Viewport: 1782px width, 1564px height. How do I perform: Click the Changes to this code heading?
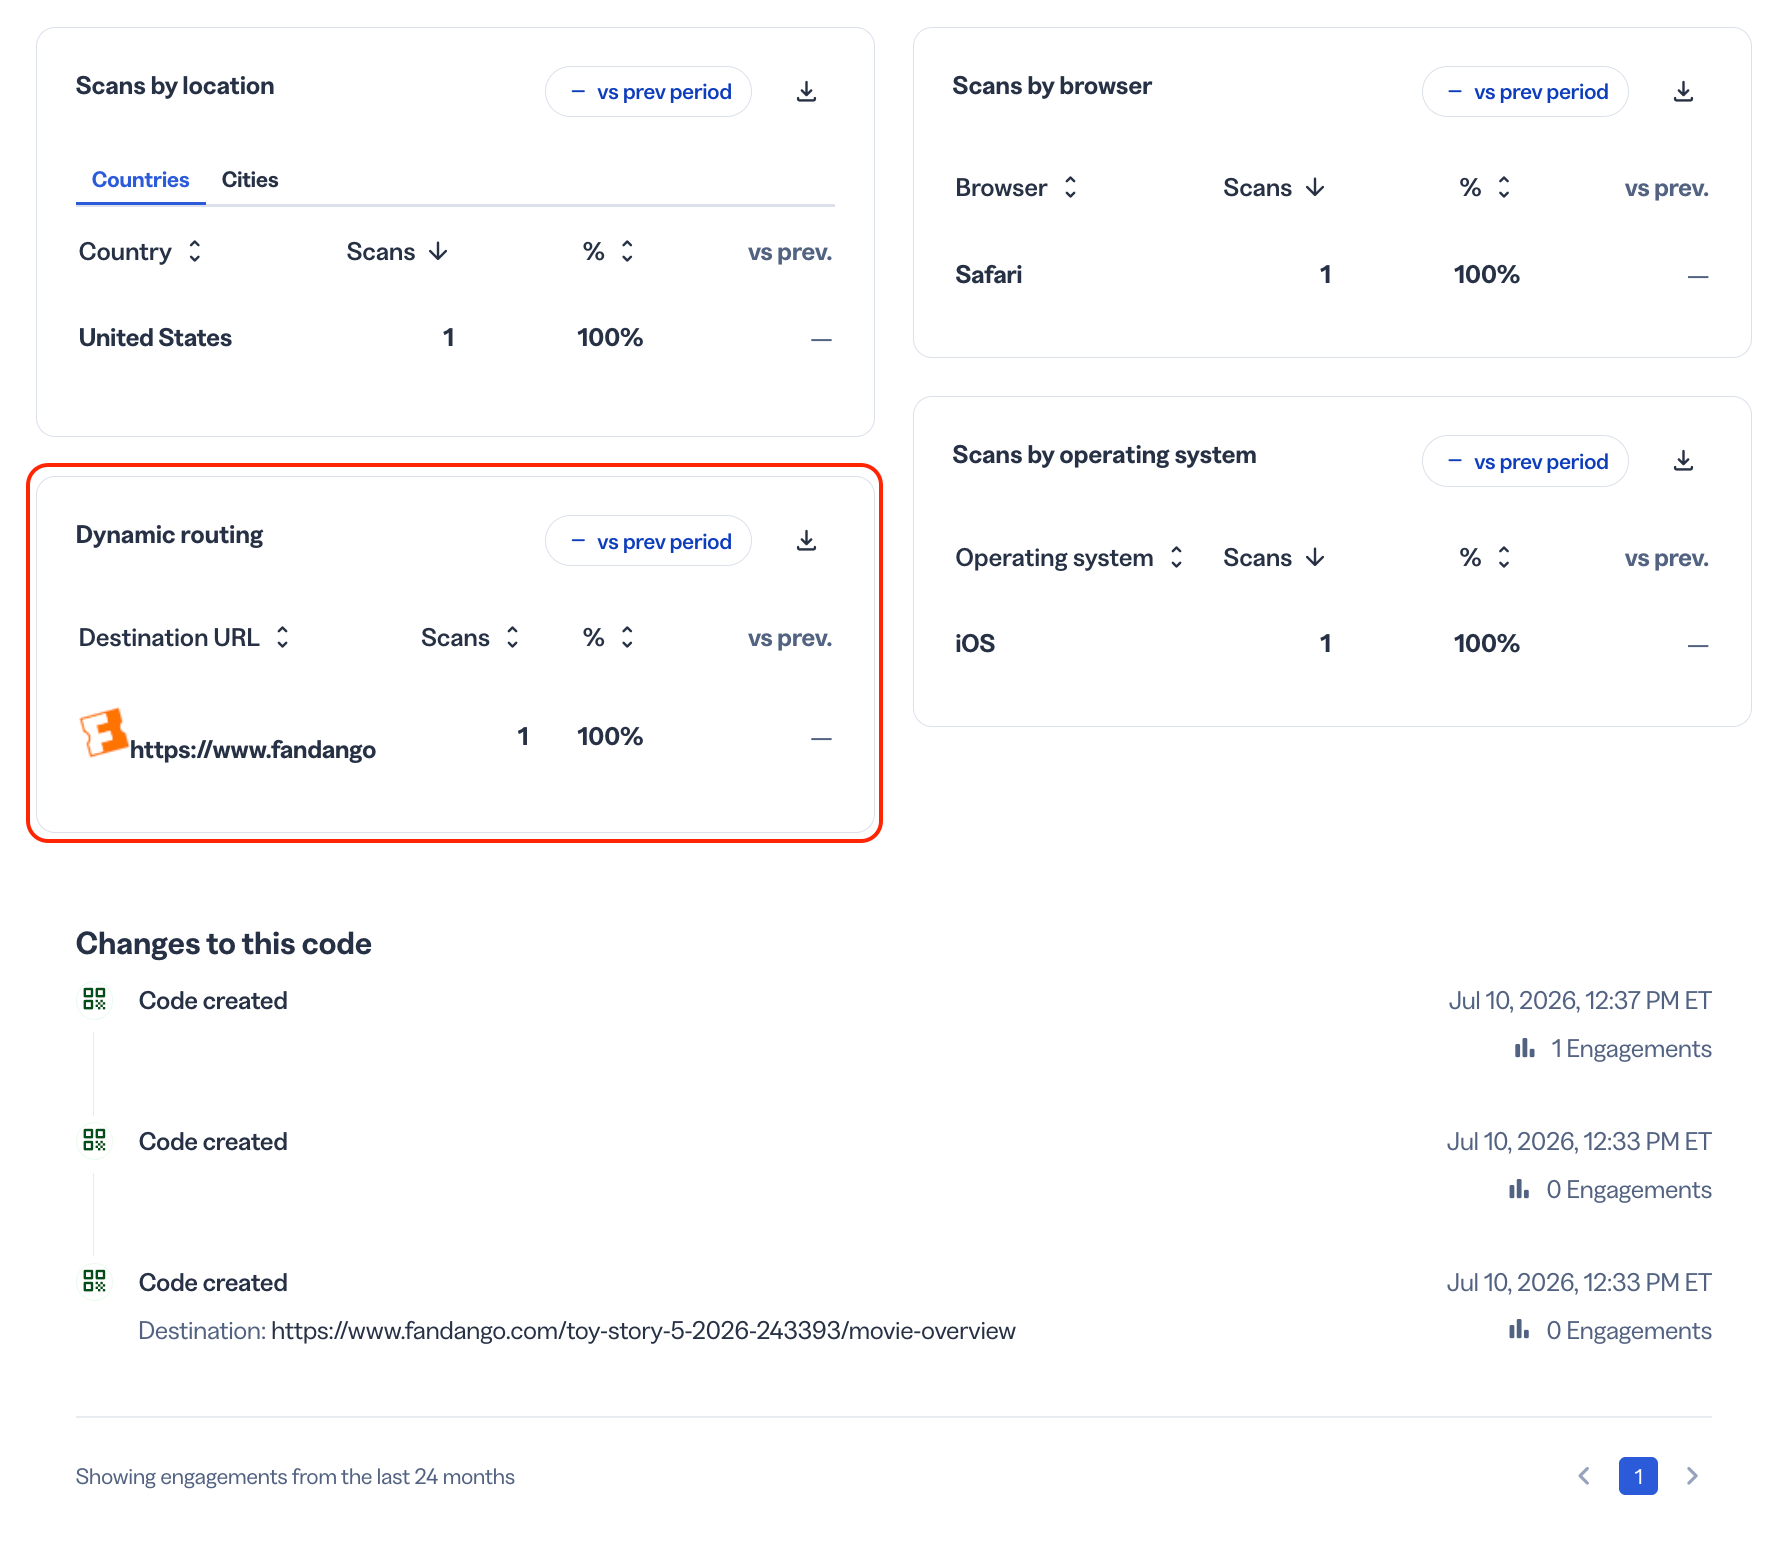[x=224, y=943]
